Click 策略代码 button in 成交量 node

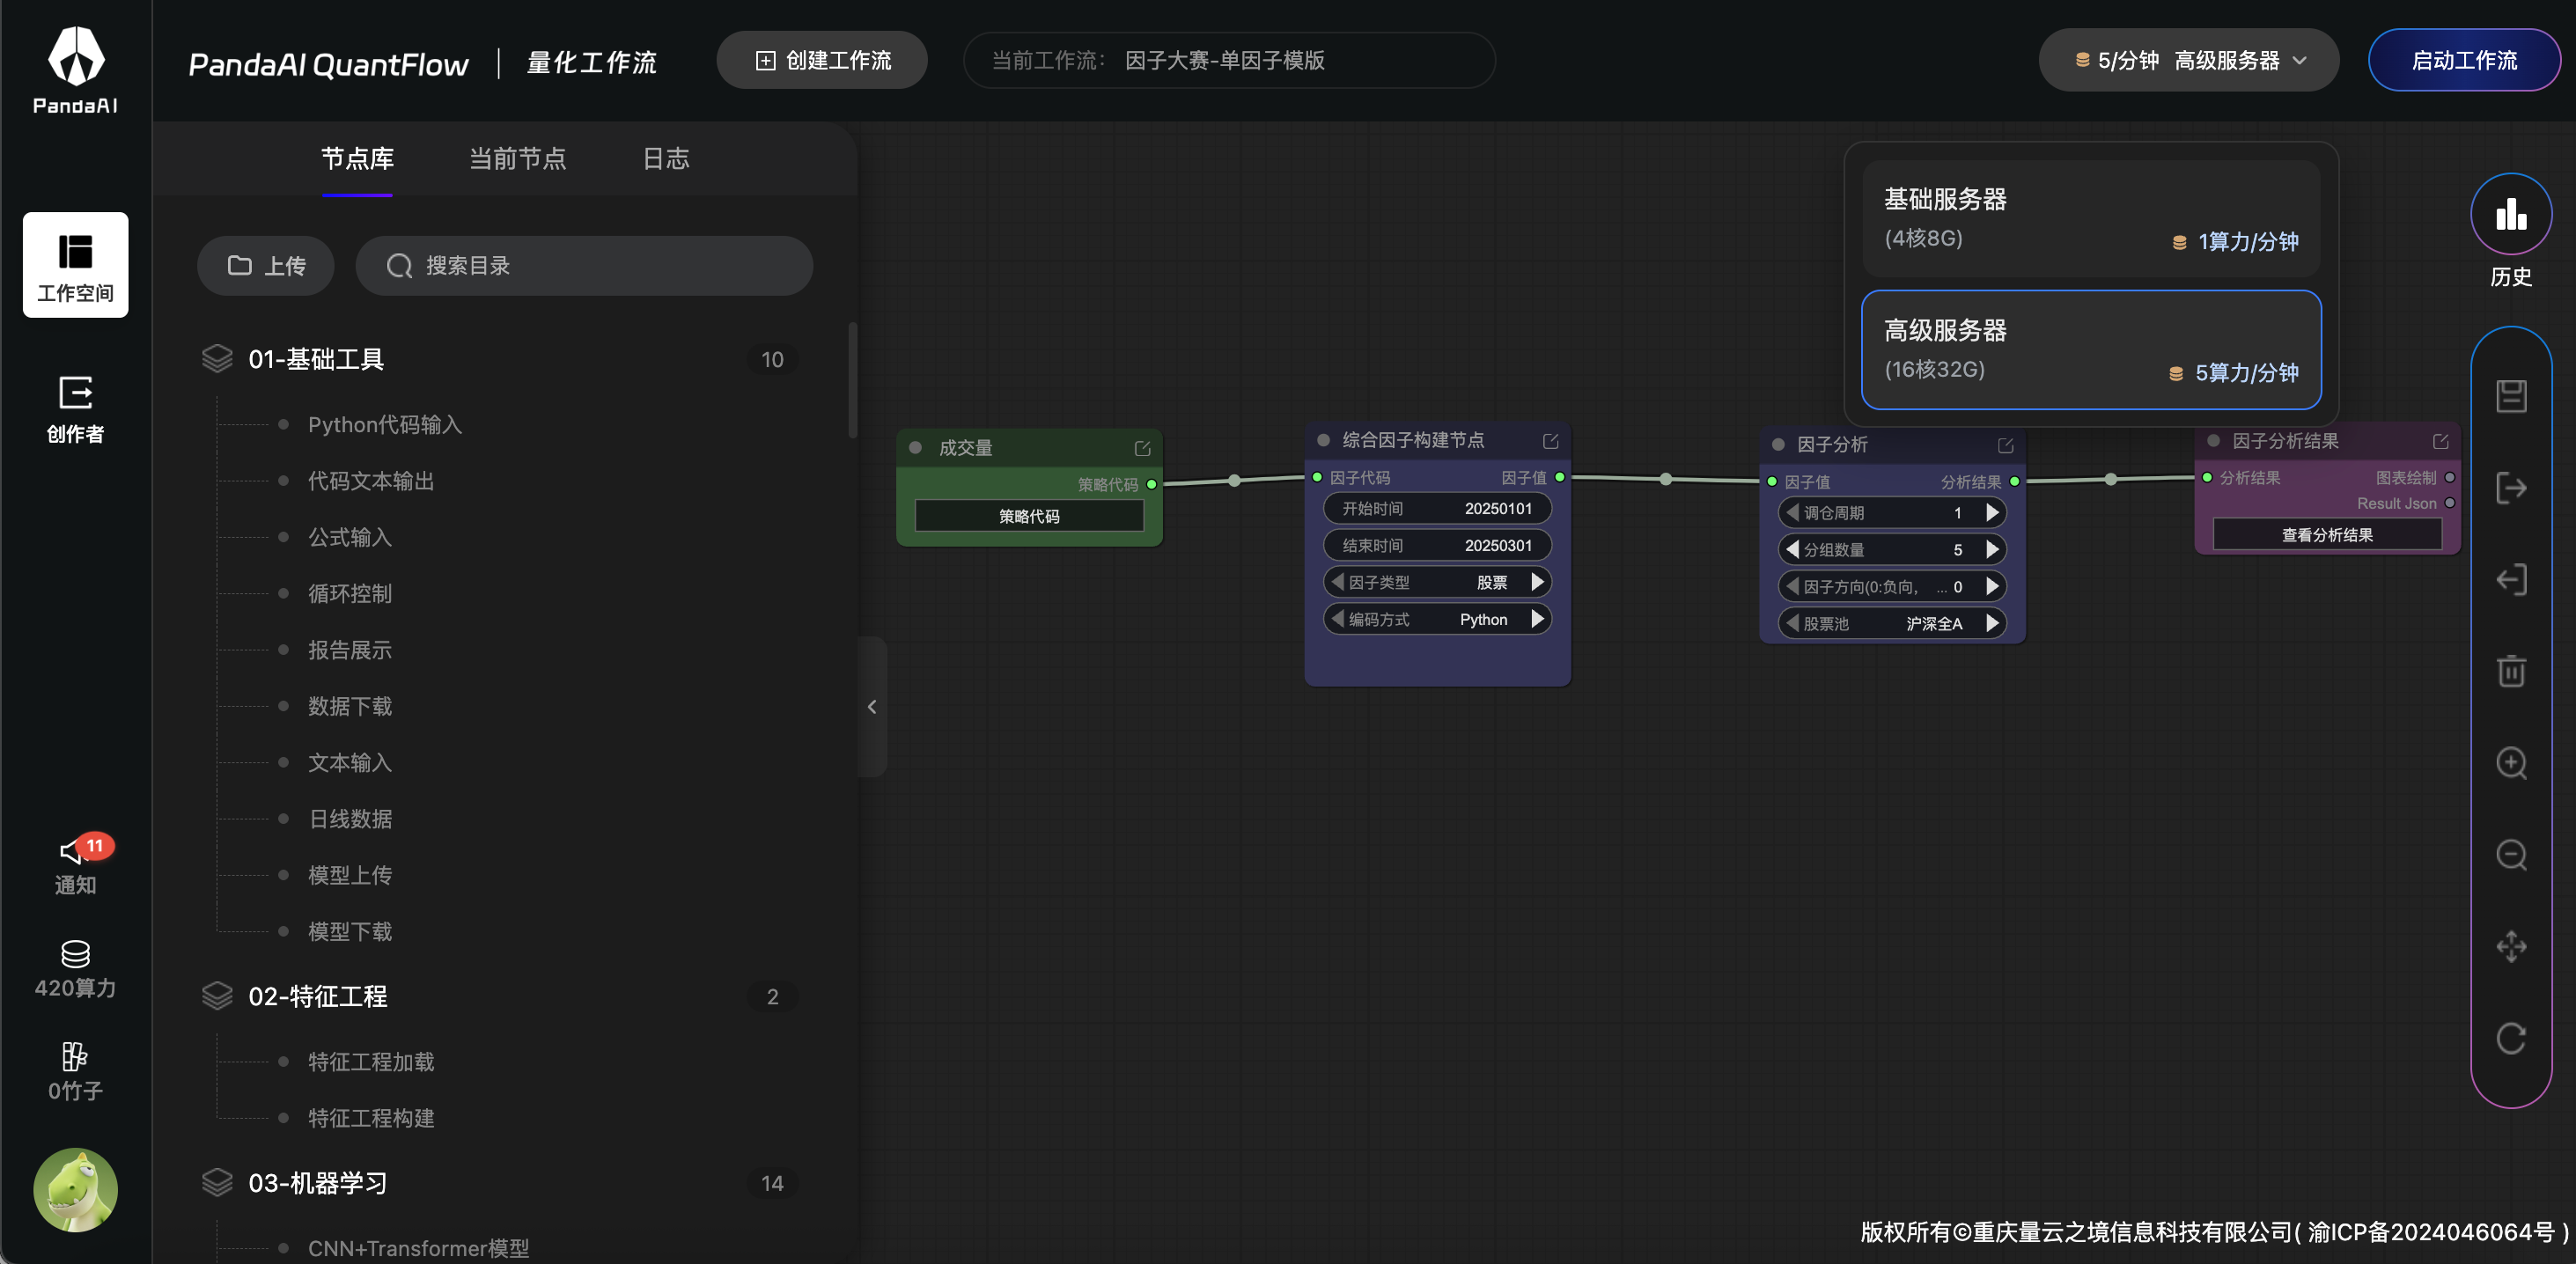click(1029, 516)
